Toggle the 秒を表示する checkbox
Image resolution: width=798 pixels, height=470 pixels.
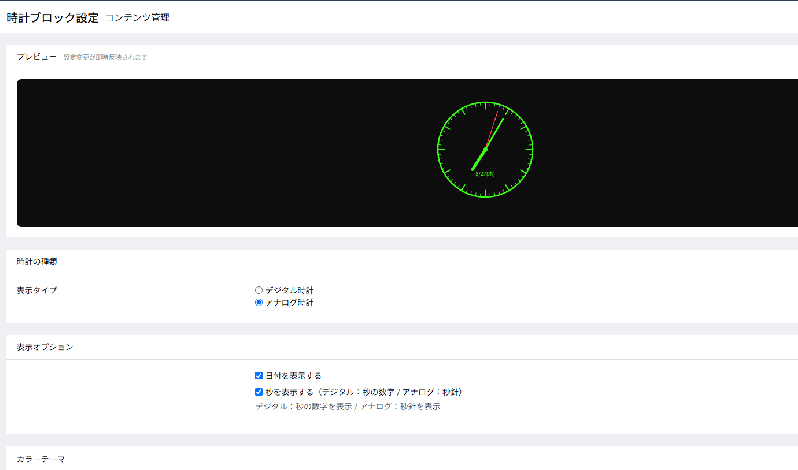(259, 392)
